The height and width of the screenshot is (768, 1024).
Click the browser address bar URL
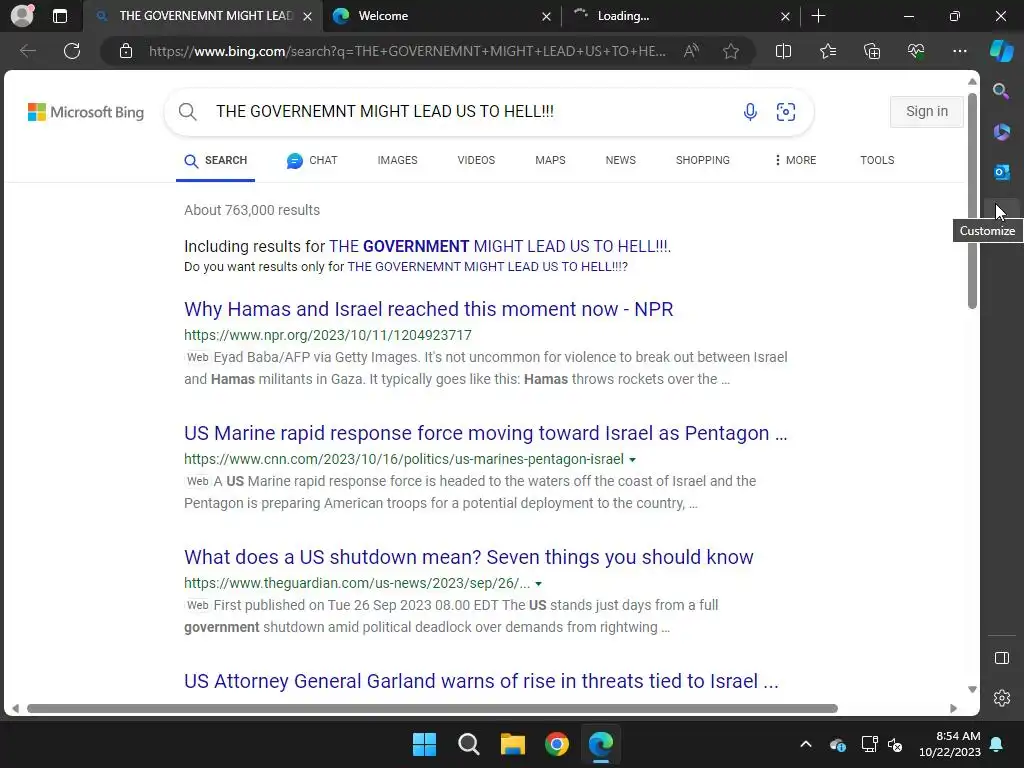[408, 51]
